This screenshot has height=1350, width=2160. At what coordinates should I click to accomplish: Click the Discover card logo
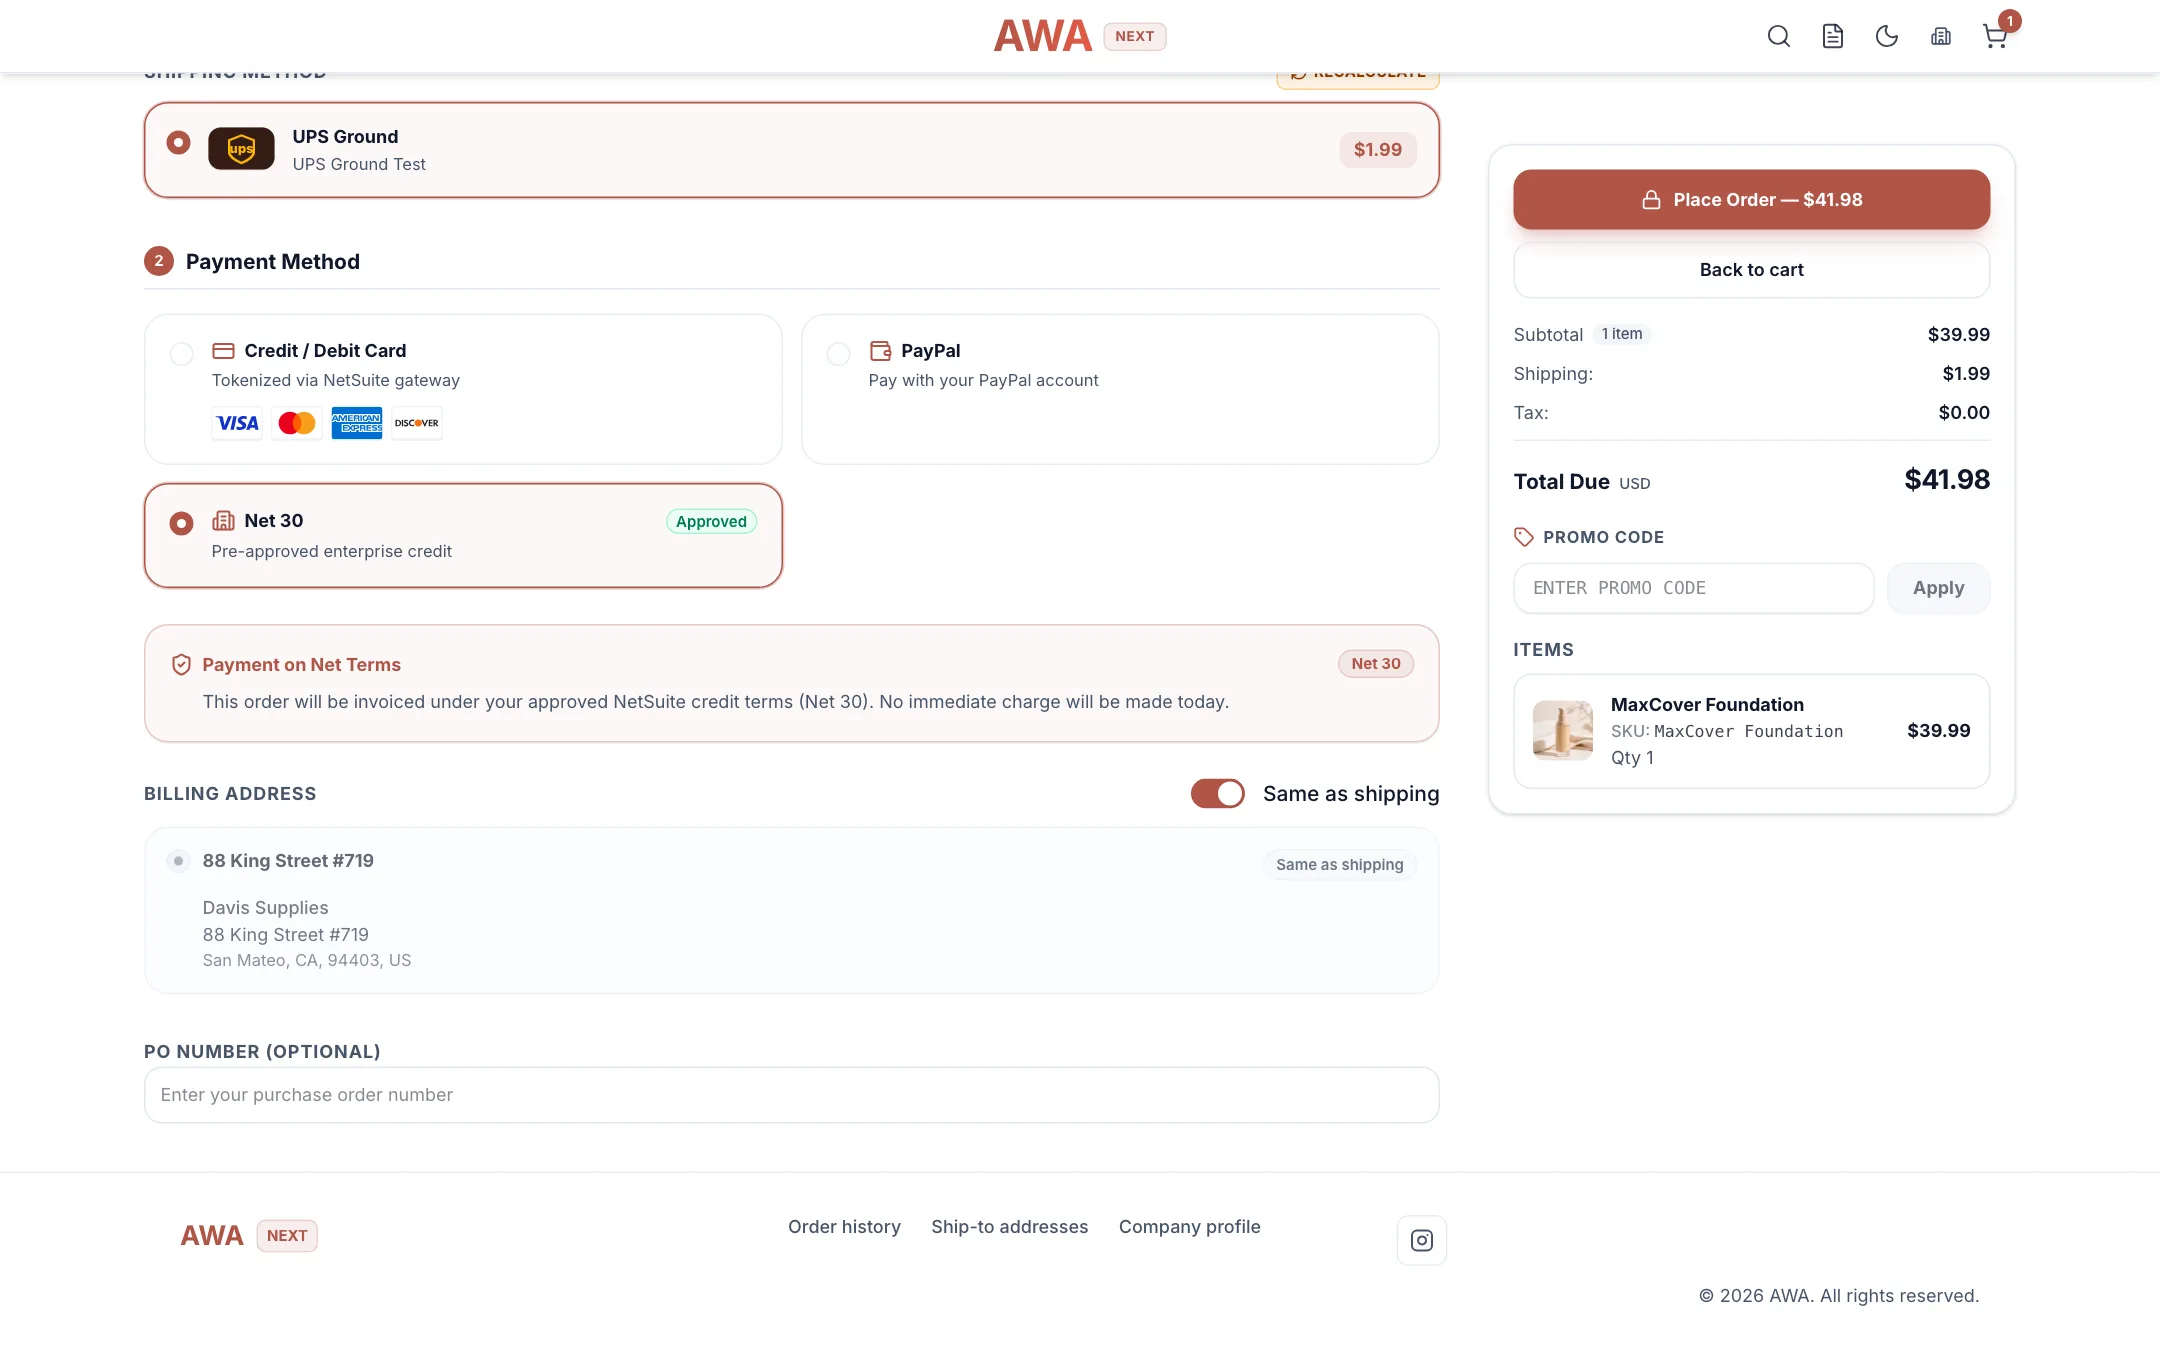tap(417, 423)
